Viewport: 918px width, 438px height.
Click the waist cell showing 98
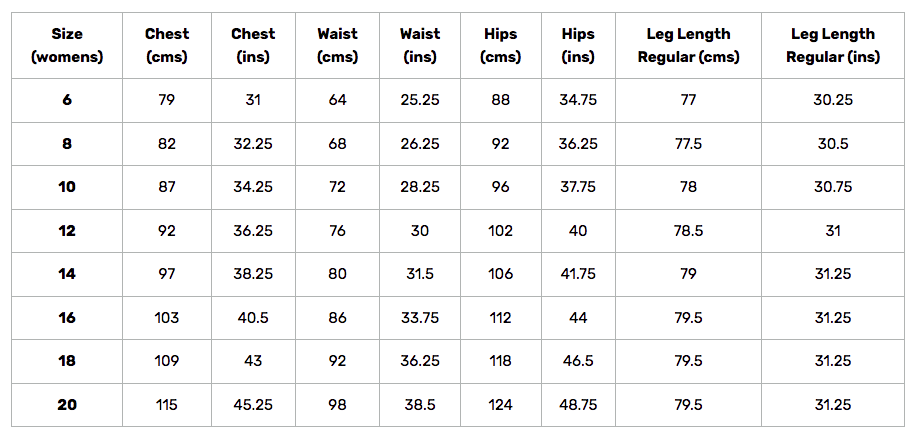click(x=337, y=405)
